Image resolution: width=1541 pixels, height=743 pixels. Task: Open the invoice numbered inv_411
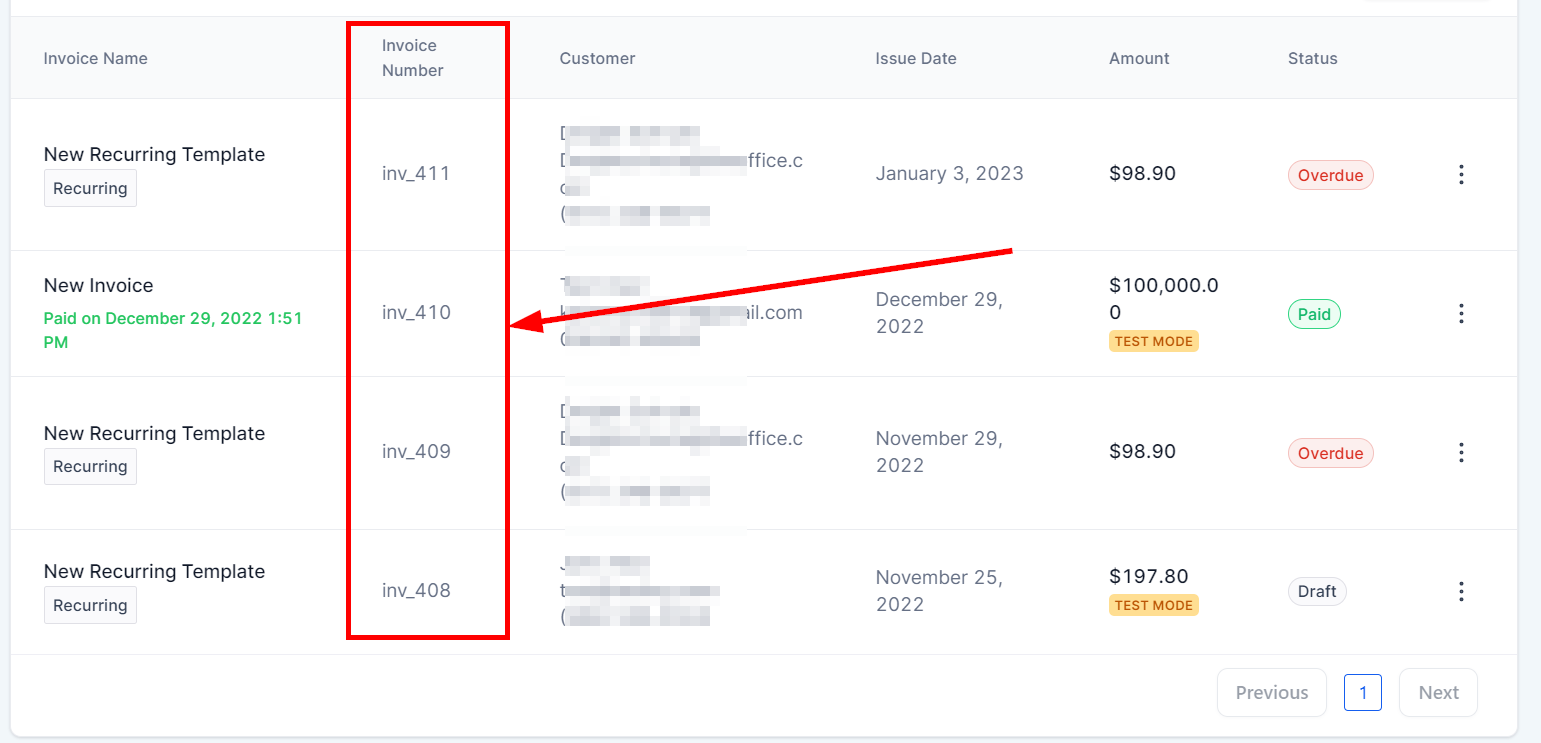(x=416, y=174)
